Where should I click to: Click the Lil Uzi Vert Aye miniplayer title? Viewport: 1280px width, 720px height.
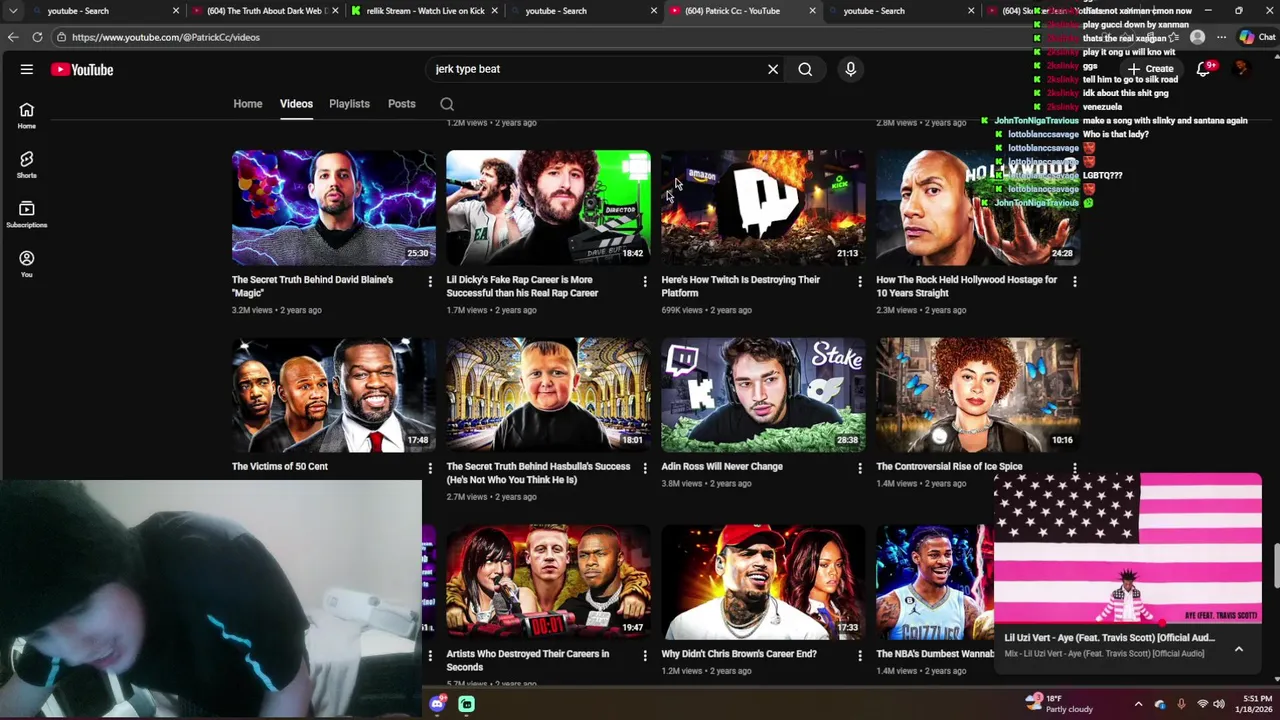pyautogui.click(x=1110, y=637)
